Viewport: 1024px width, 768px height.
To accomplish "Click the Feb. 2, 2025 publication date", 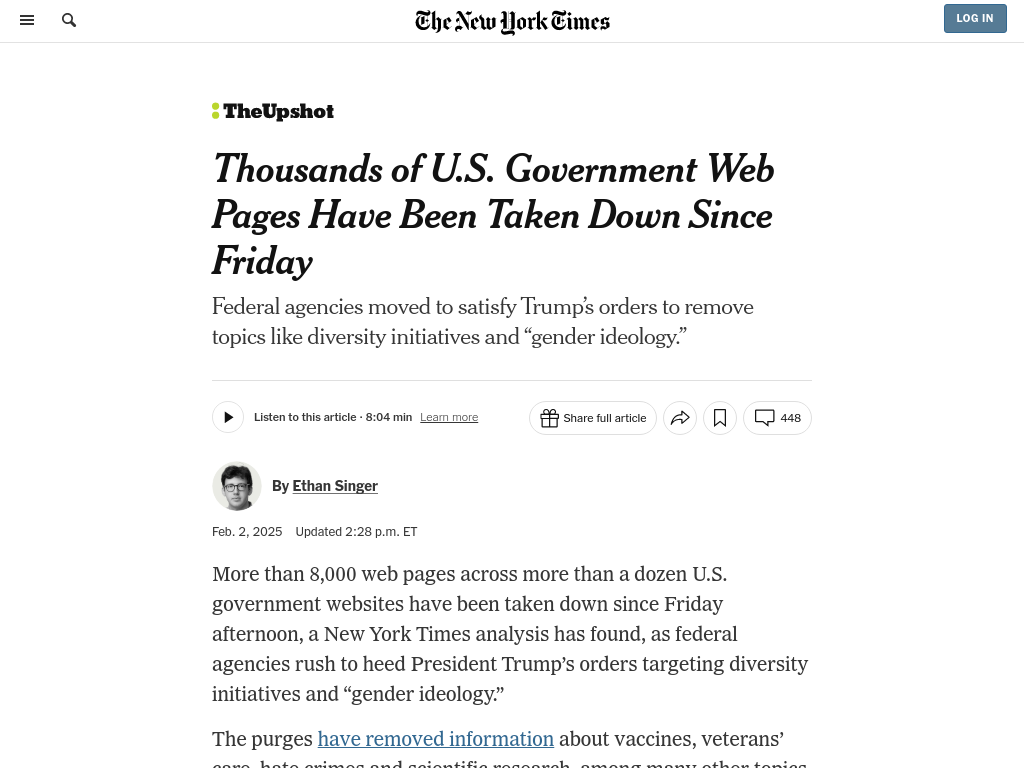I will (247, 532).
